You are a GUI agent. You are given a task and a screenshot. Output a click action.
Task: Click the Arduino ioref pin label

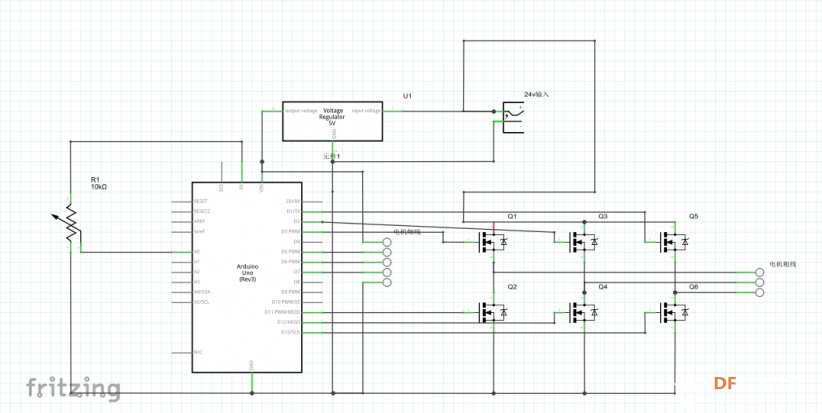pyautogui.click(x=199, y=231)
